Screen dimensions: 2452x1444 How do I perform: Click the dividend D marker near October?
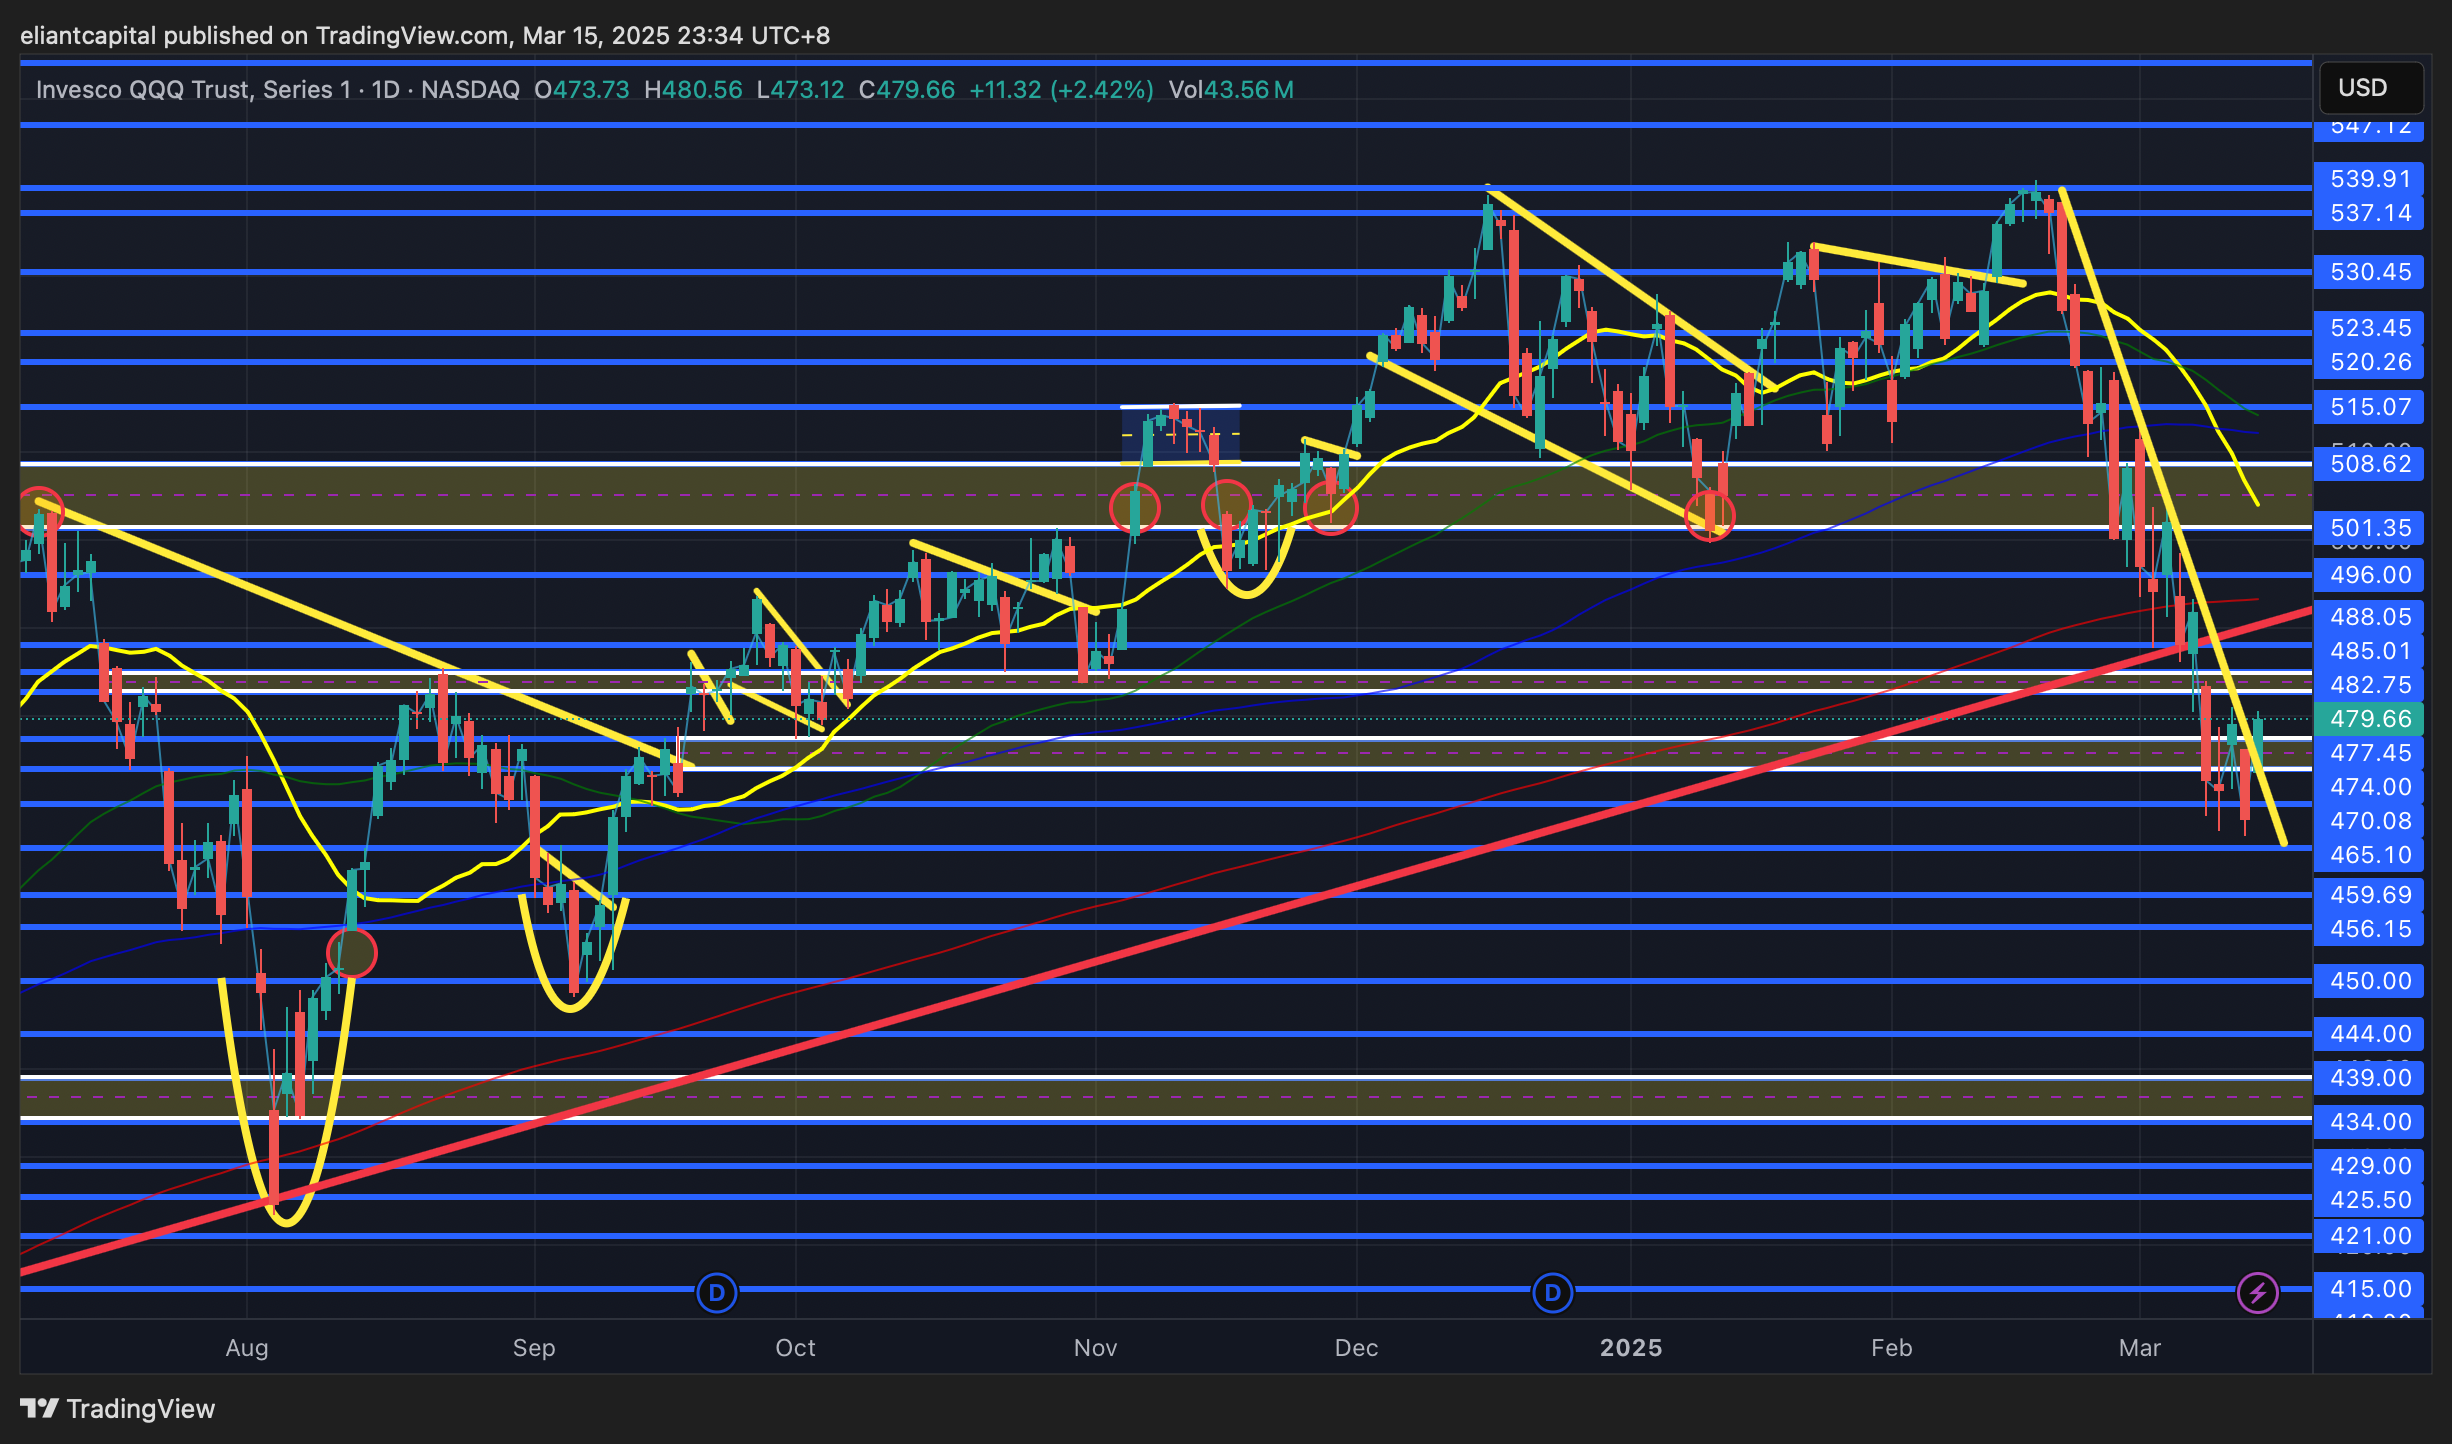coord(716,1293)
